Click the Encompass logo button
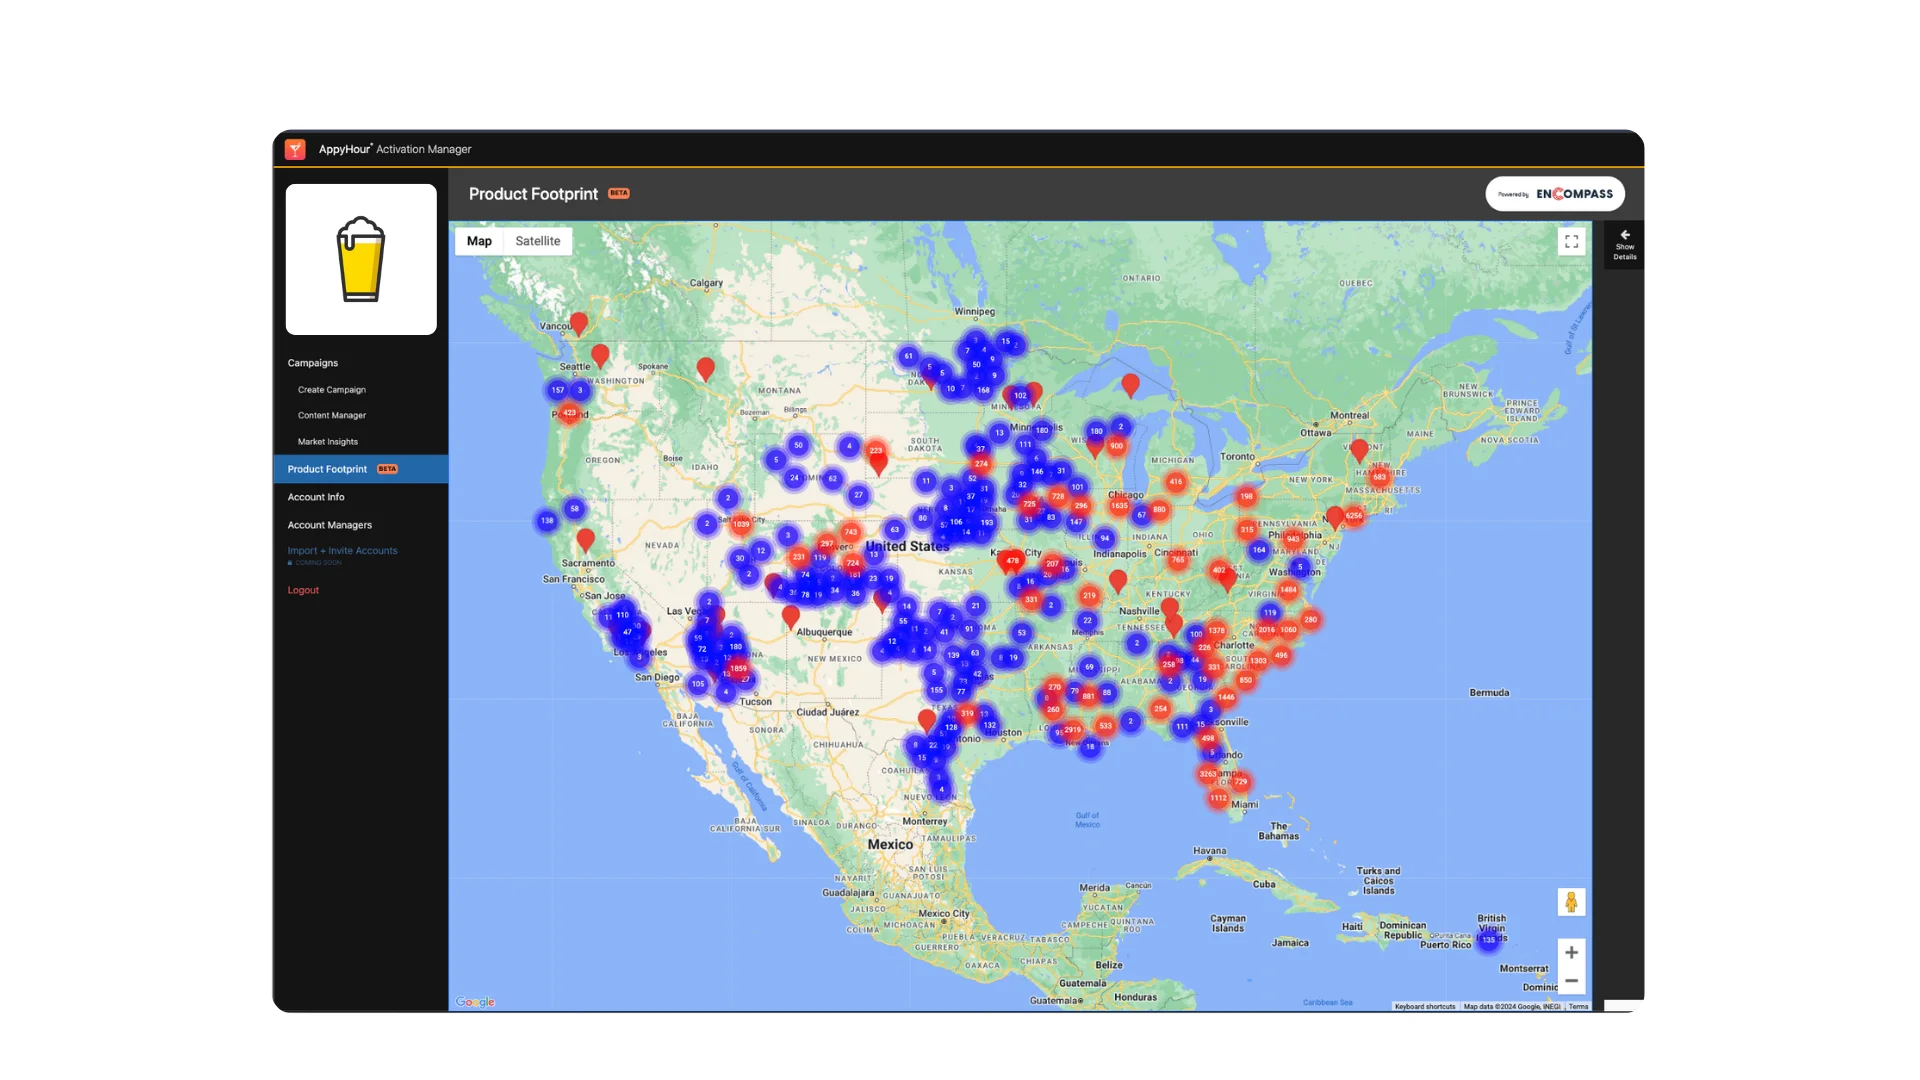Image resolution: width=1920 pixels, height=1080 pixels. pyautogui.click(x=1554, y=193)
